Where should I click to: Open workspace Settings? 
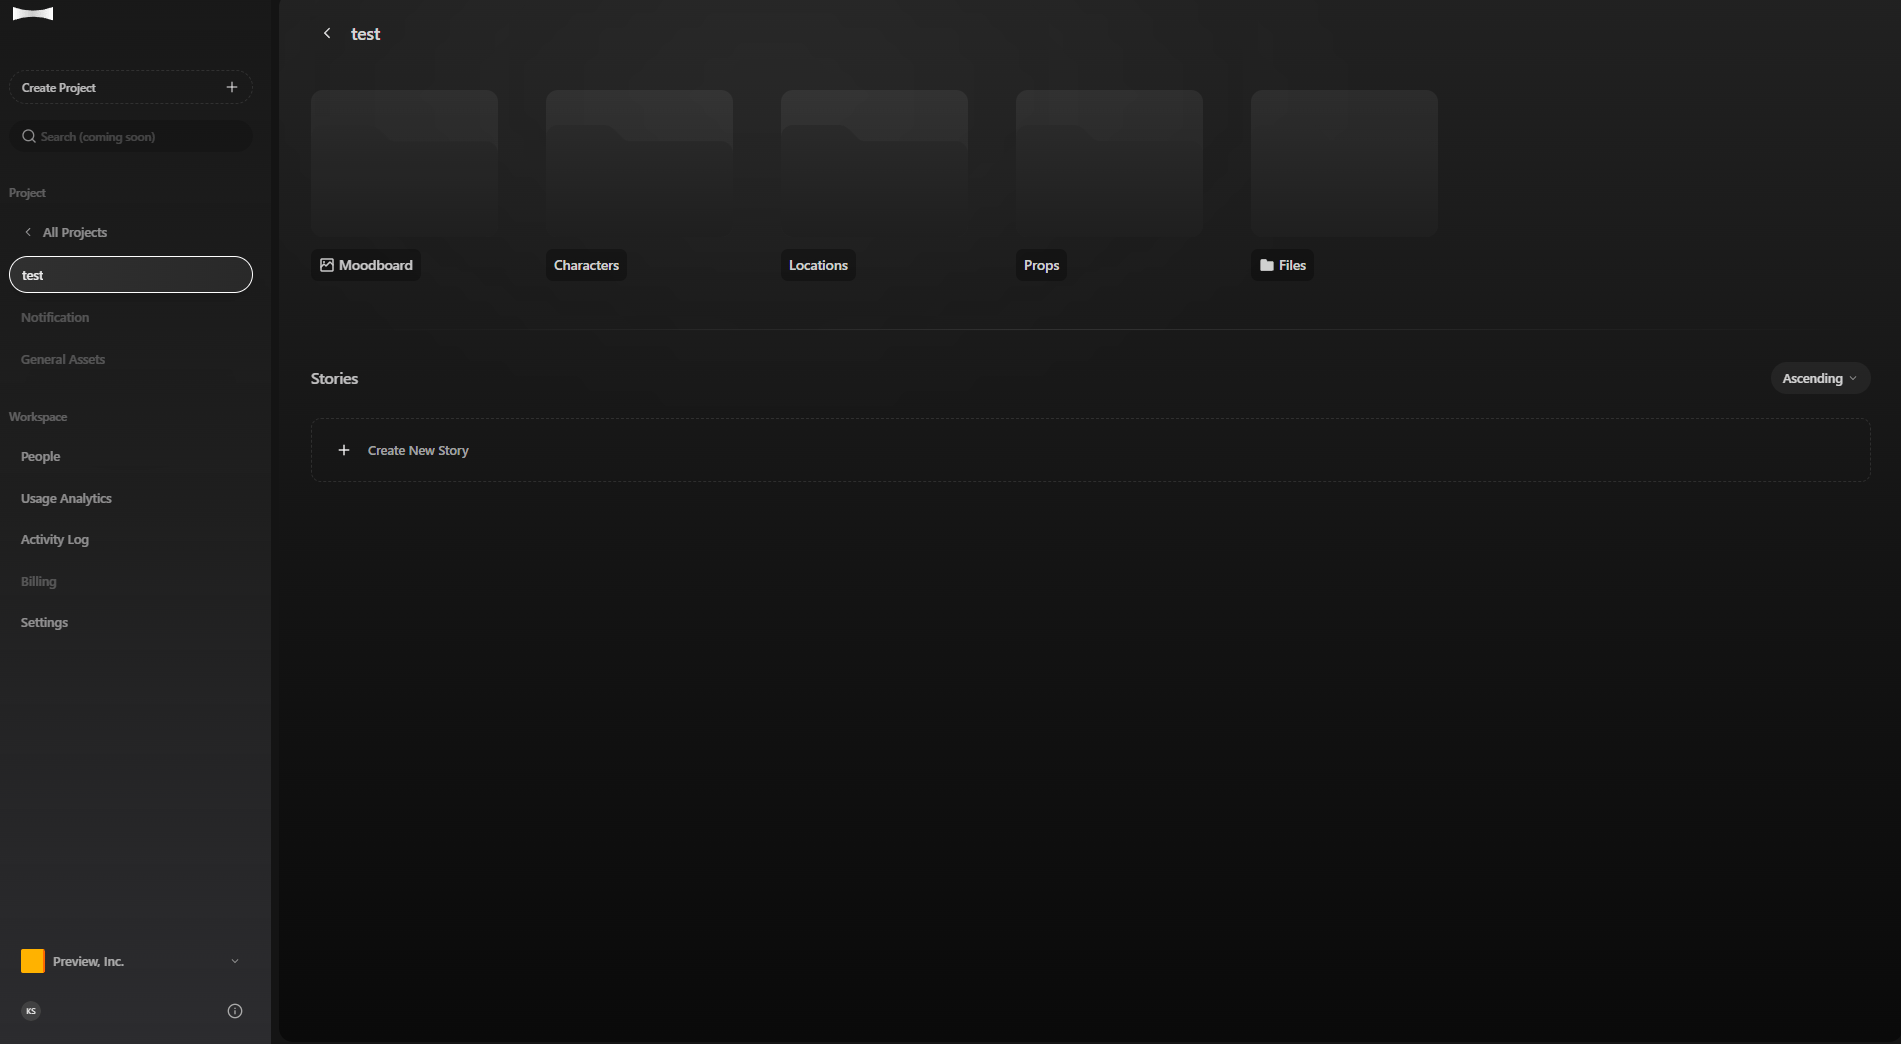[45, 622]
